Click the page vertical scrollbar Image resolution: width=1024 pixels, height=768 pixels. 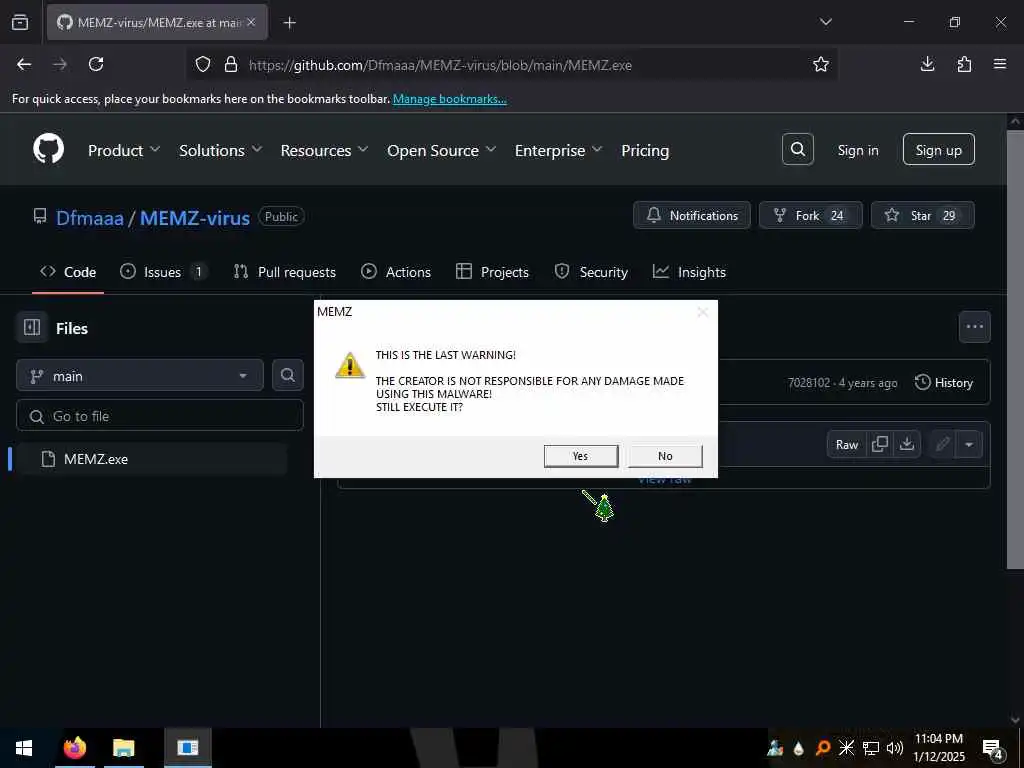1014,349
